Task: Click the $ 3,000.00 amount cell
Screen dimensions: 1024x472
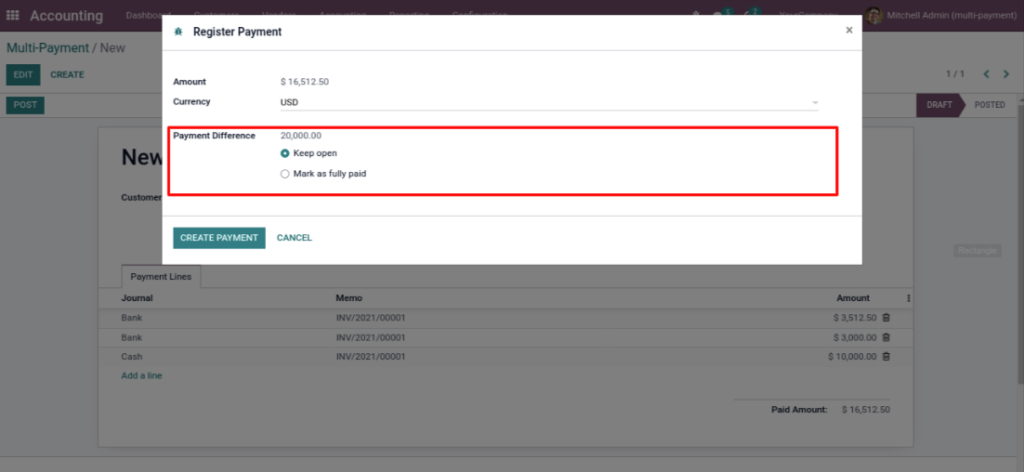Action: point(855,338)
